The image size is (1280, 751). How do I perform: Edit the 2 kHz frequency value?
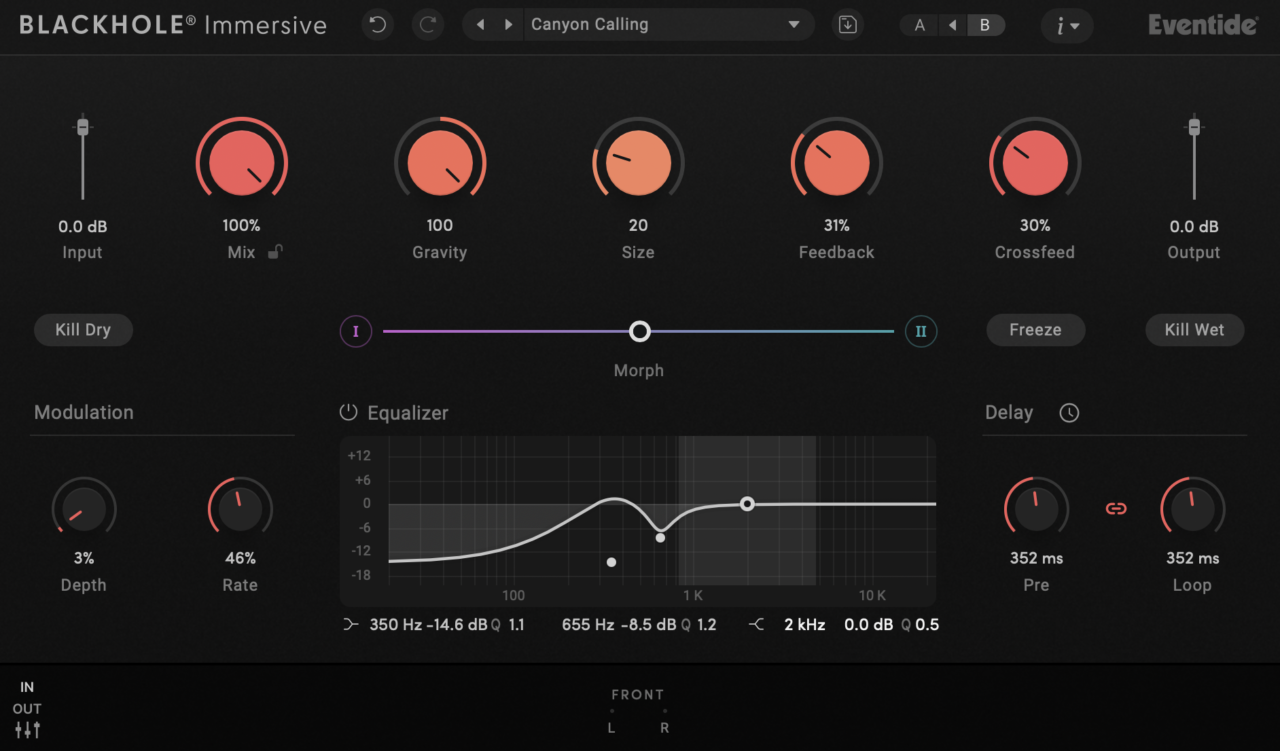tap(805, 625)
